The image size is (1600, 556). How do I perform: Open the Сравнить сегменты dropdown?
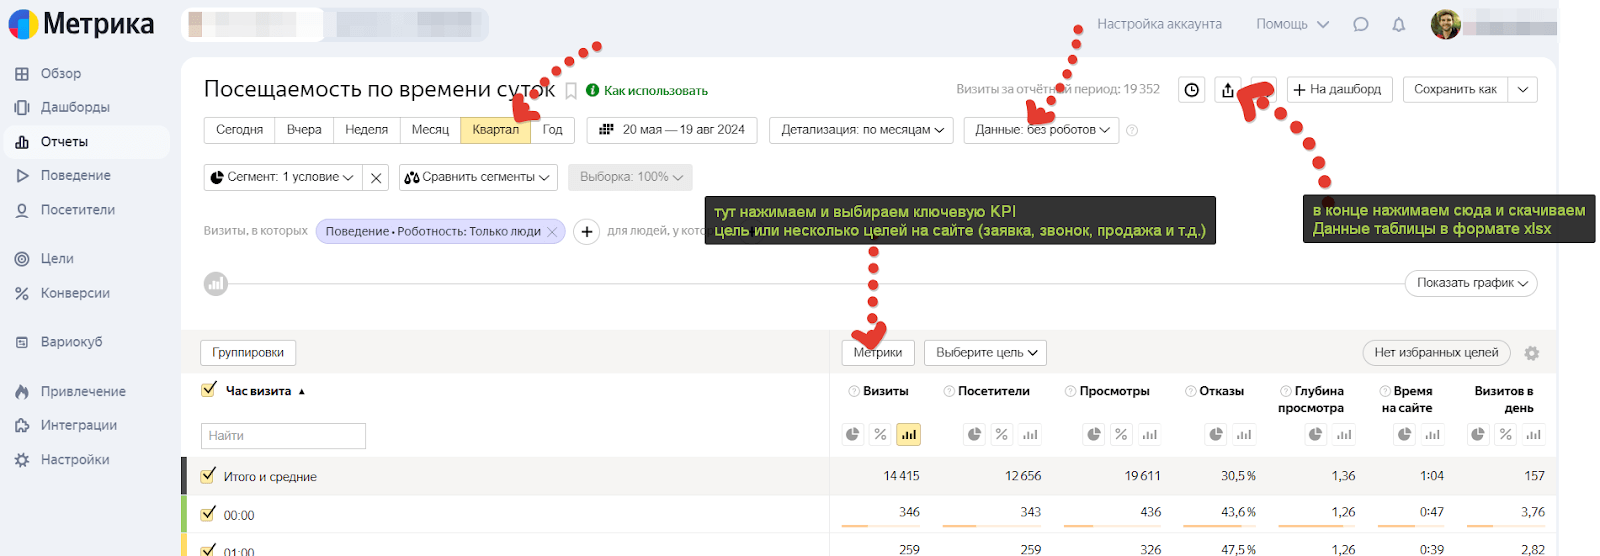(478, 177)
